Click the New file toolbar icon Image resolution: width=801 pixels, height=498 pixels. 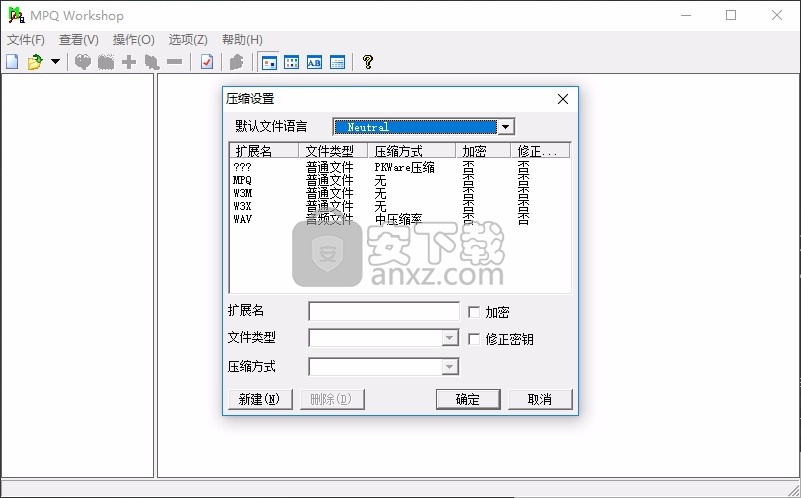[x=12, y=62]
